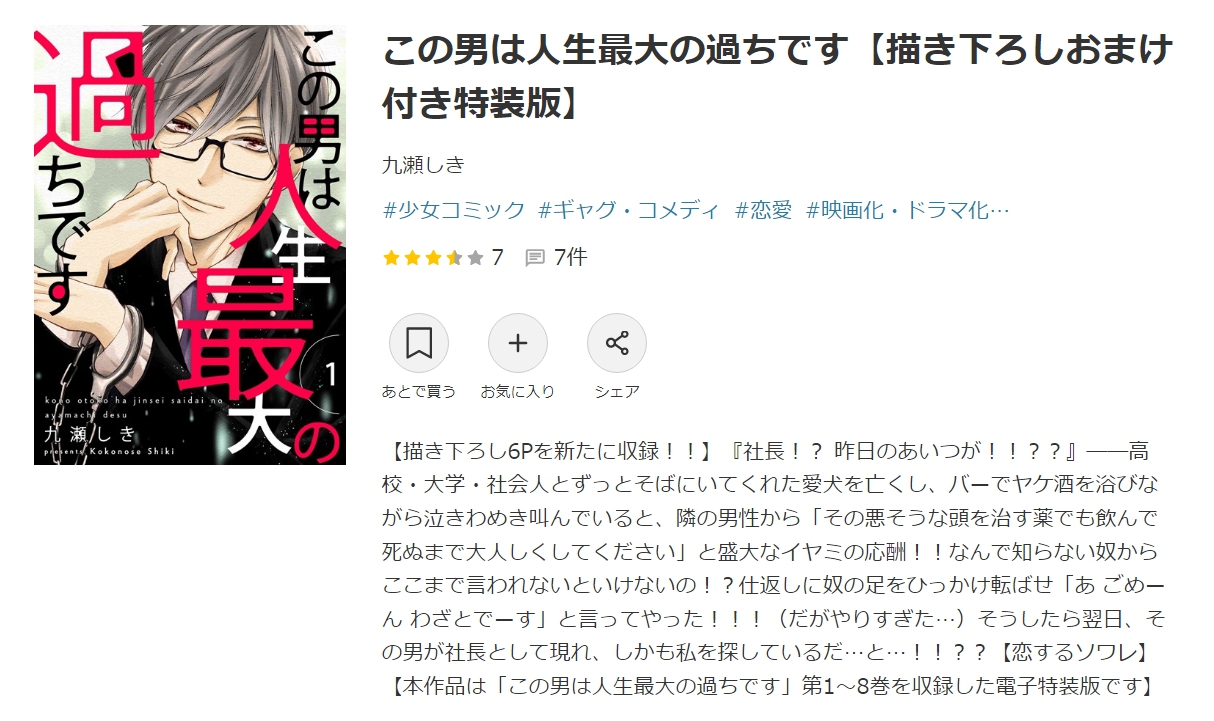Click the review comment icon
Screen dimensions: 1214x721
tap(535, 258)
